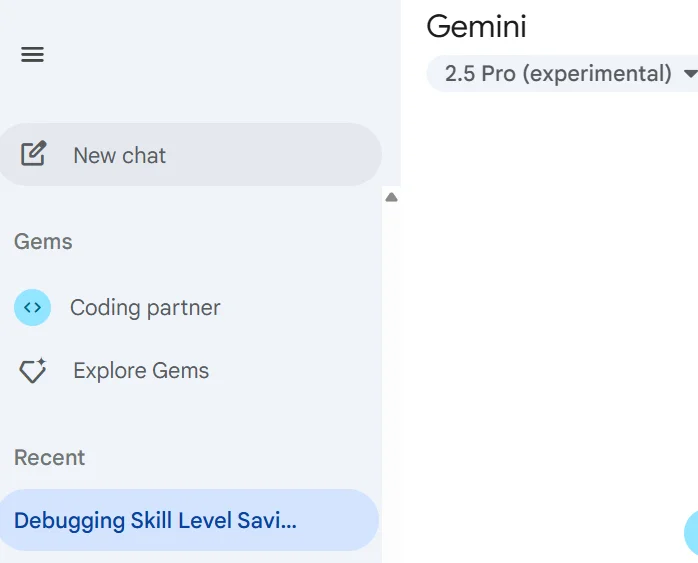Click the blue circle at the bottom right edge
The width and height of the screenshot is (698, 563).
(691, 532)
